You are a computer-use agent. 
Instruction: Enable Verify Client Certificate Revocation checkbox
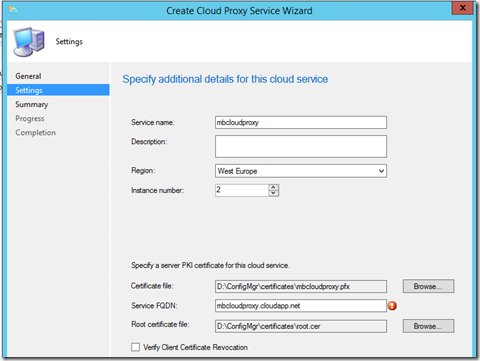pyautogui.click(x=135, y=347)
